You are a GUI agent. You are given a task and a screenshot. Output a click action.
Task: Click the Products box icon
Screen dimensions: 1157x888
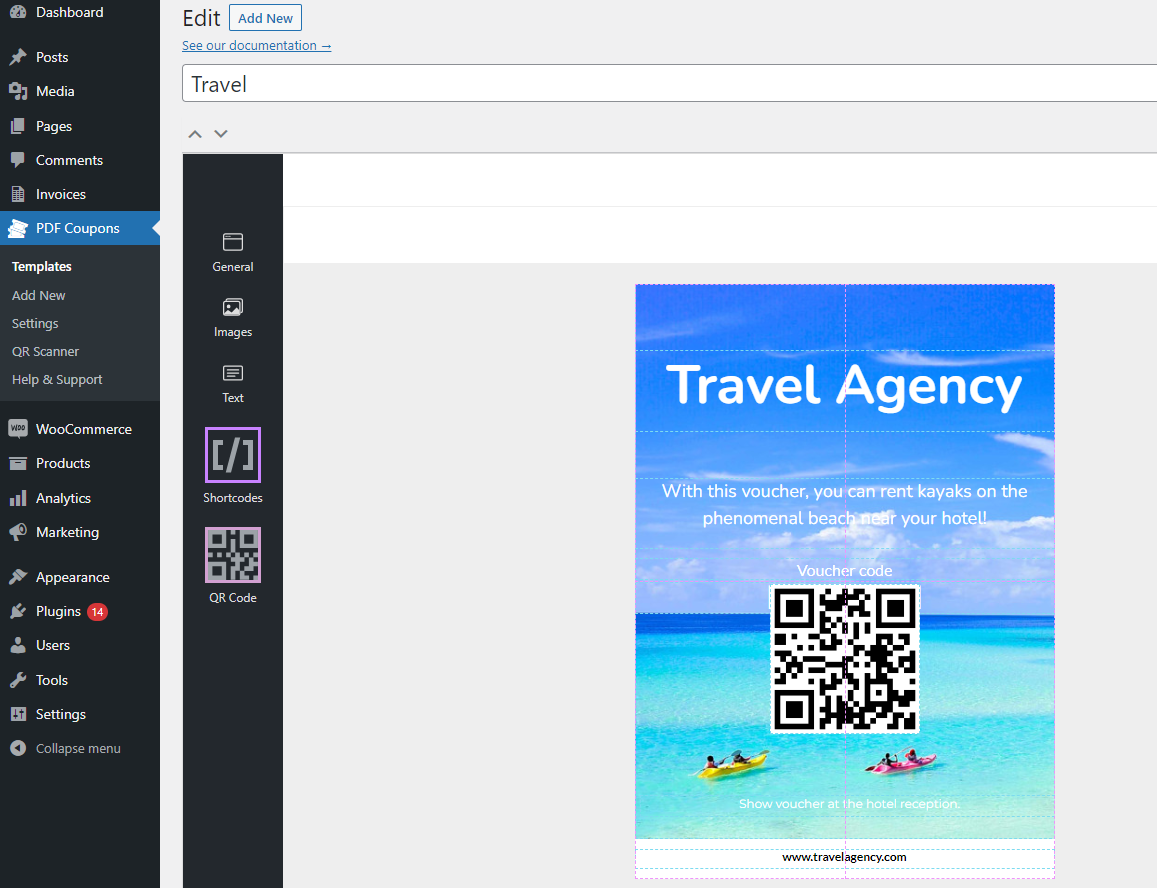pos(18,463)
